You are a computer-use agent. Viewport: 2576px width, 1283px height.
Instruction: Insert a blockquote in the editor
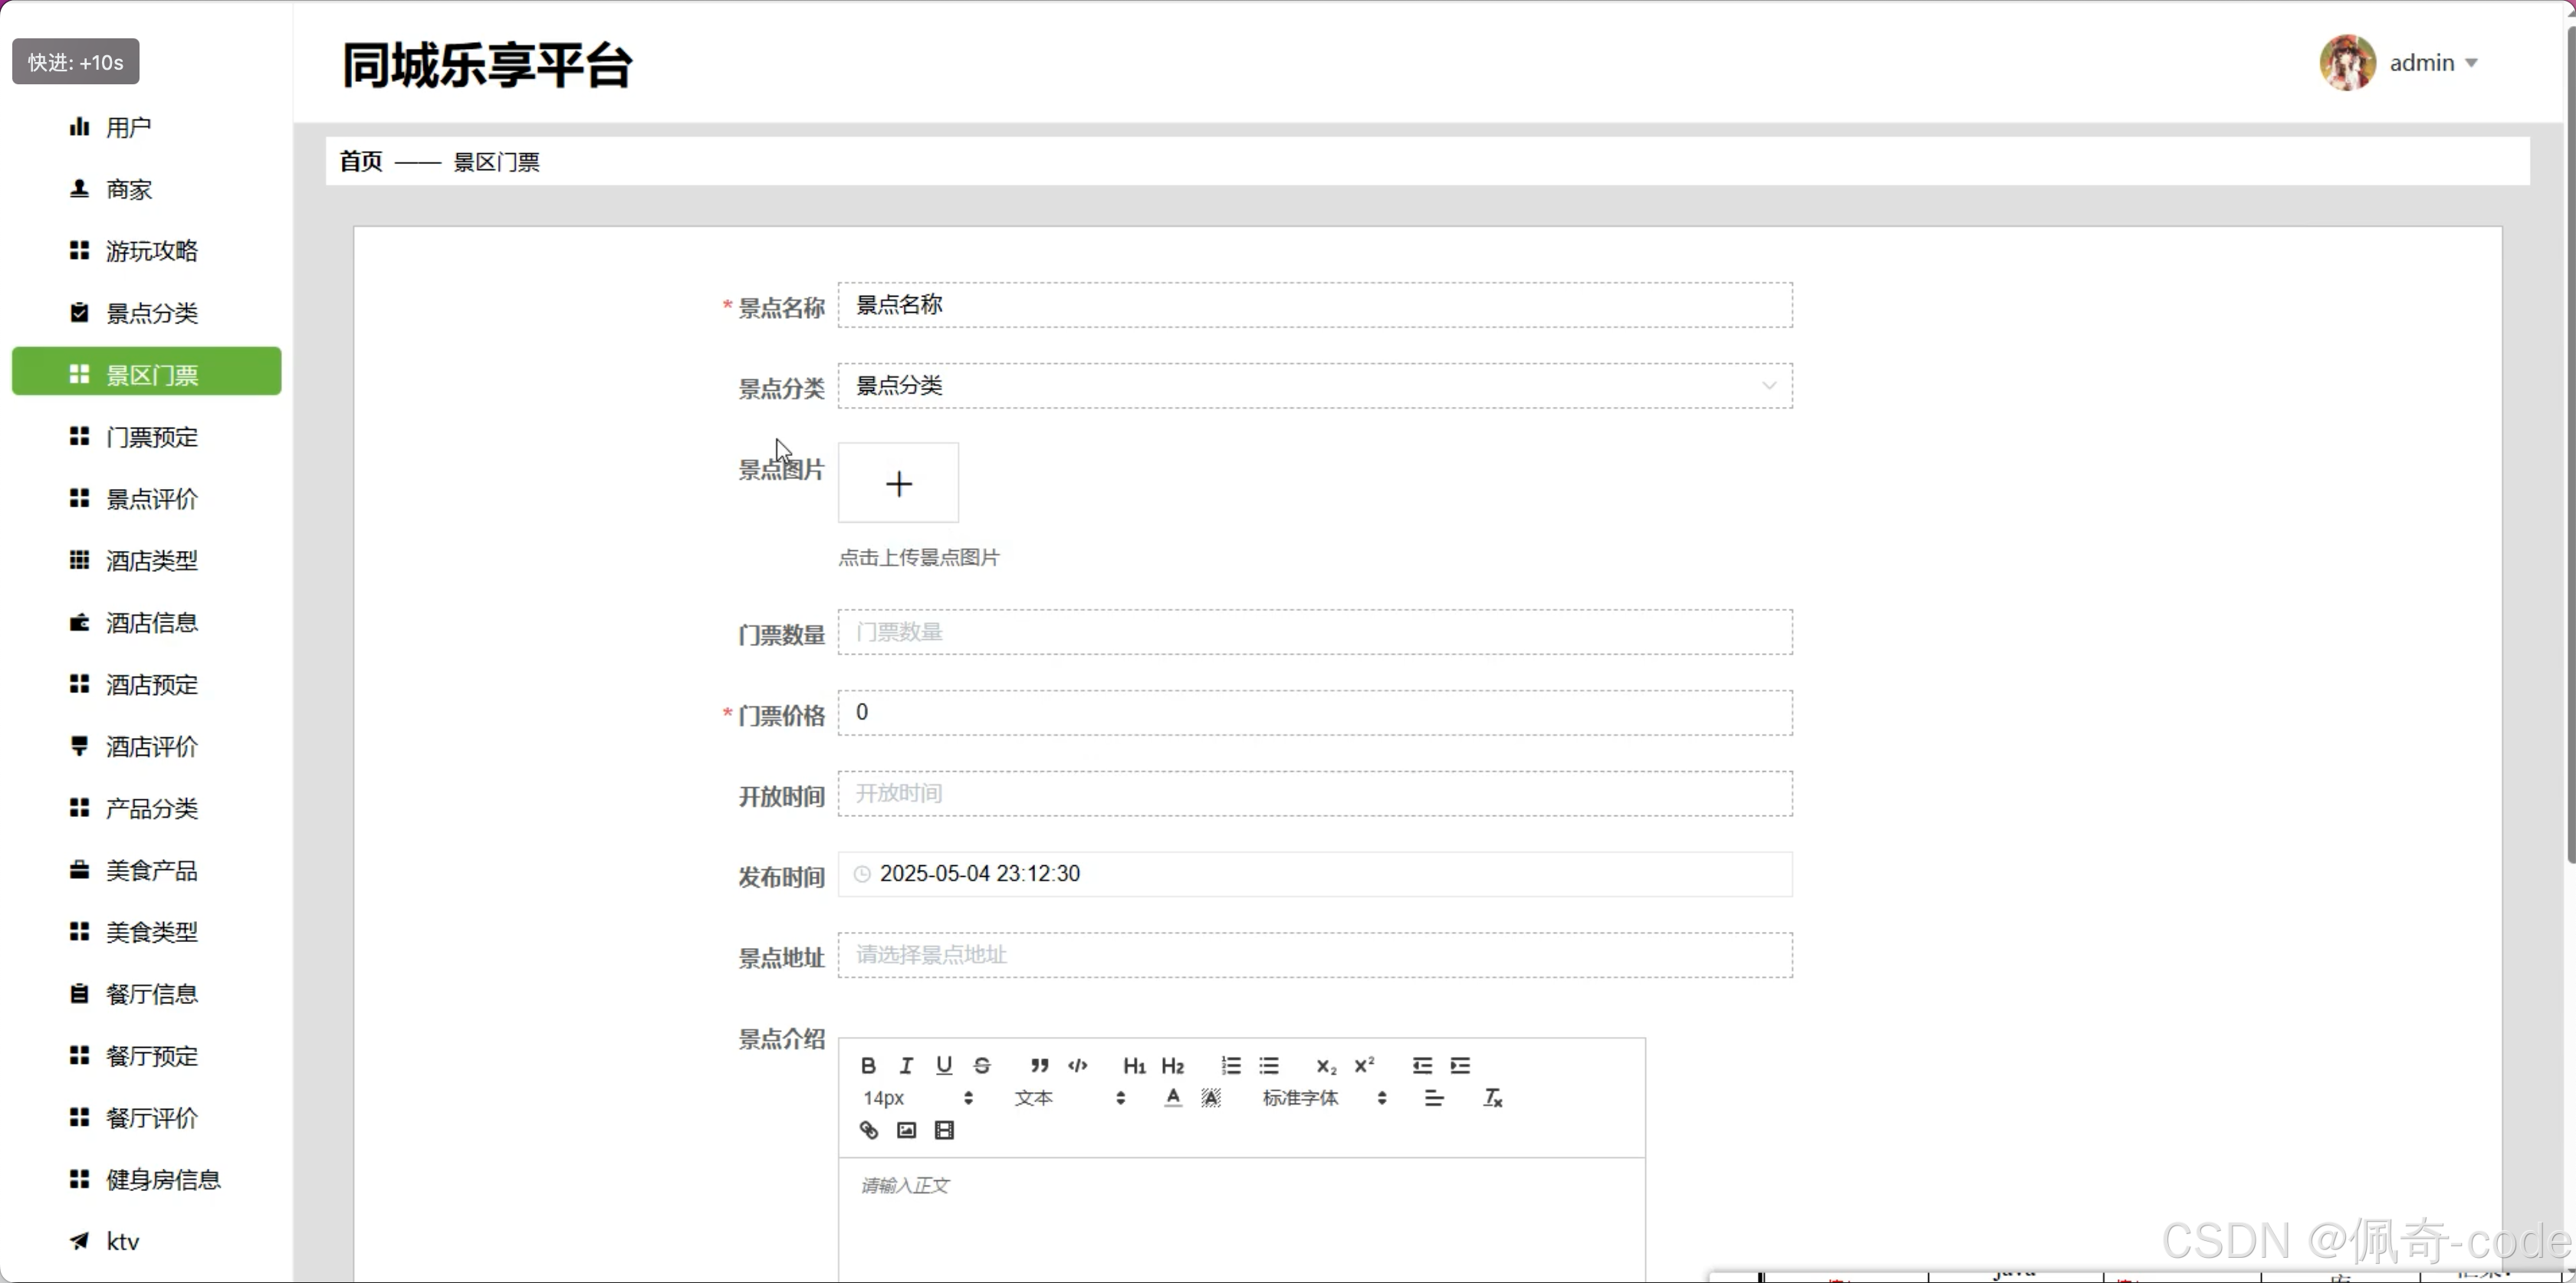1039,1065
